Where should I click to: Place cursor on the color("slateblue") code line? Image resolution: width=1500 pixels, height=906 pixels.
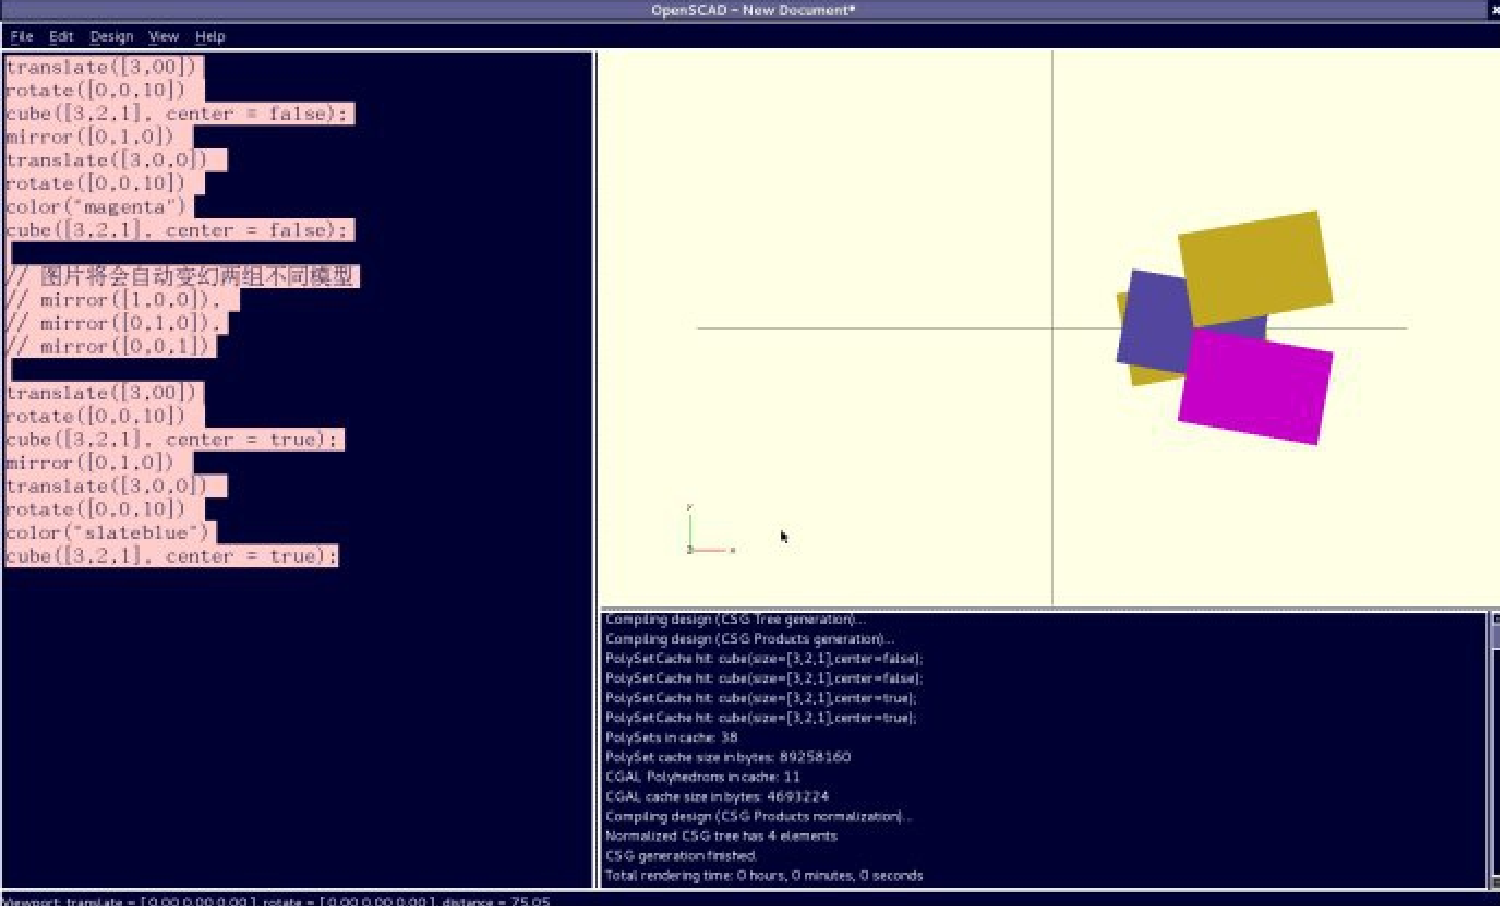pos(107,533)
